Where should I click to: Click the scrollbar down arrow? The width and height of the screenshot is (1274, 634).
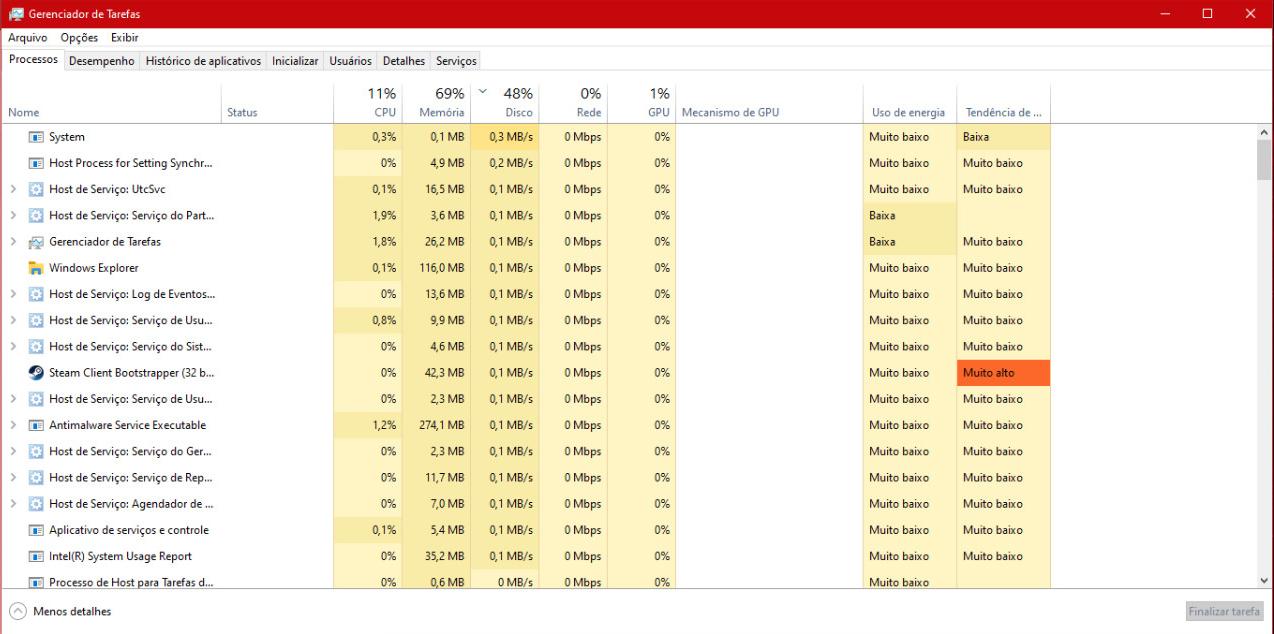(1265, 580)
